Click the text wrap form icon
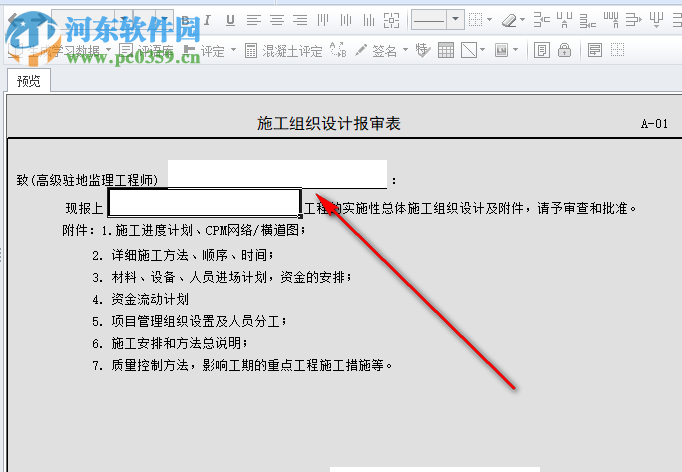682x472 pixels. [x=595, y=50]
